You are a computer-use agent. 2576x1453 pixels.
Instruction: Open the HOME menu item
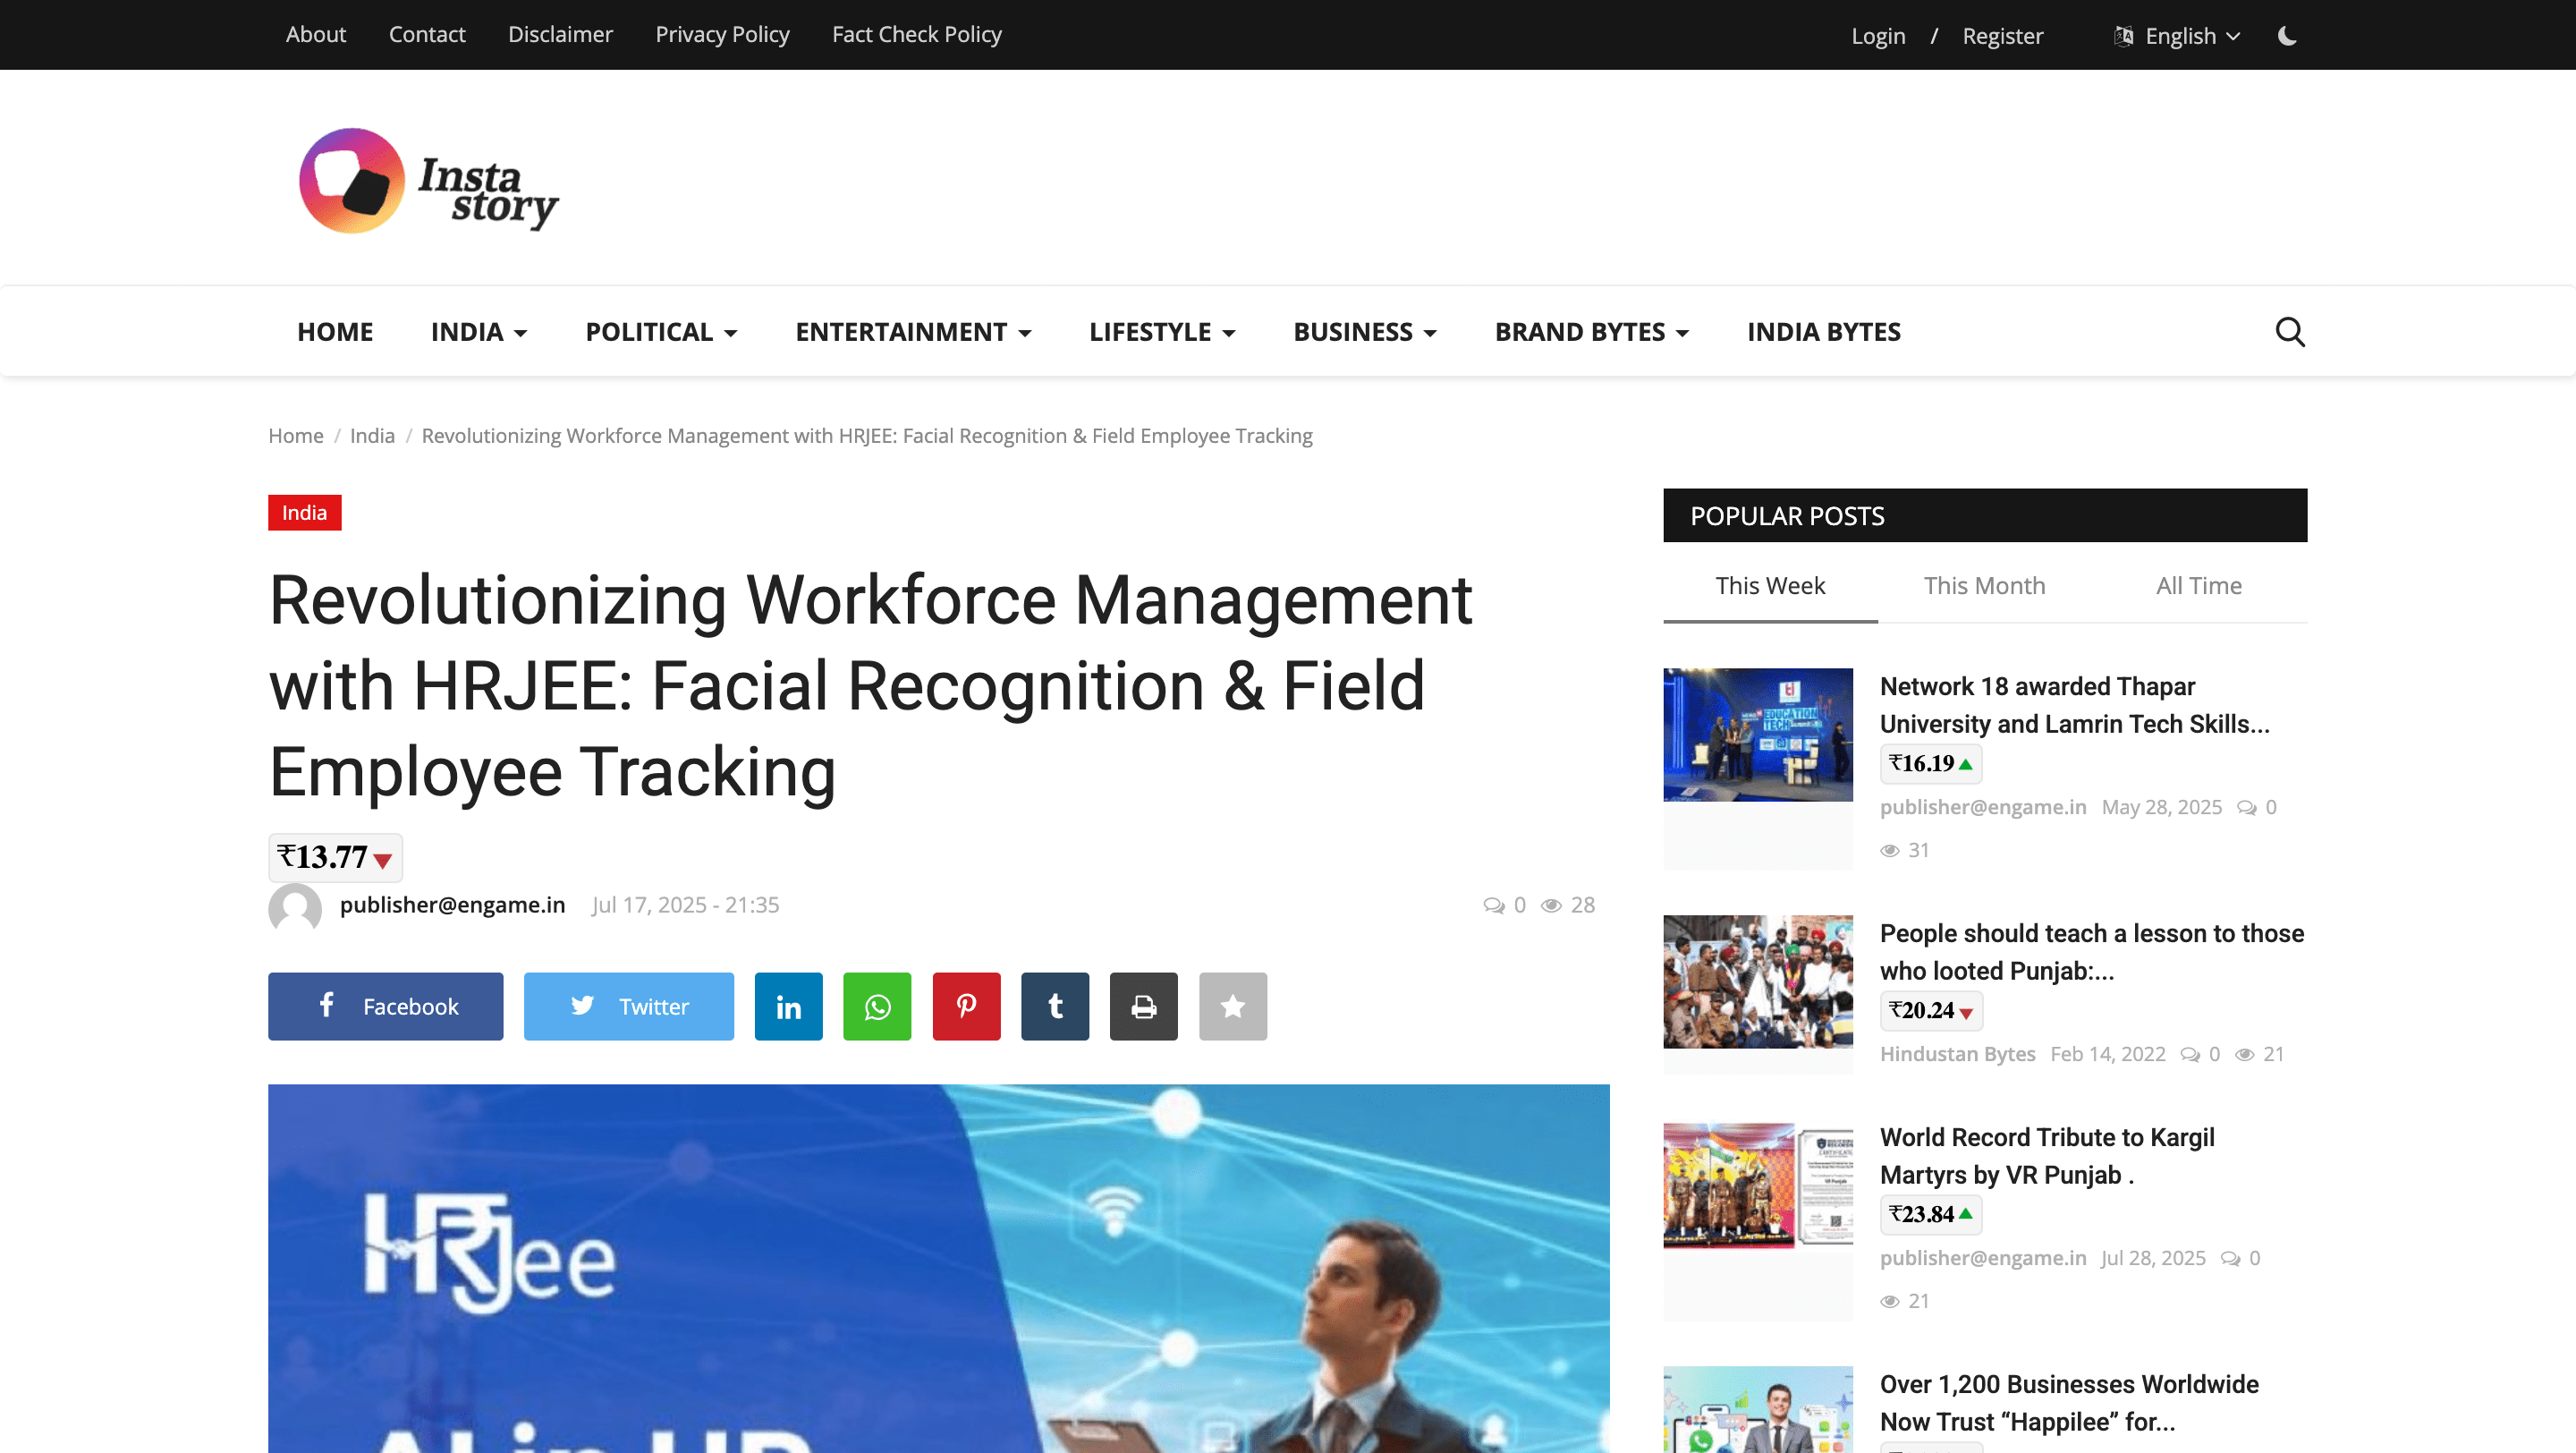pos(334,332)
